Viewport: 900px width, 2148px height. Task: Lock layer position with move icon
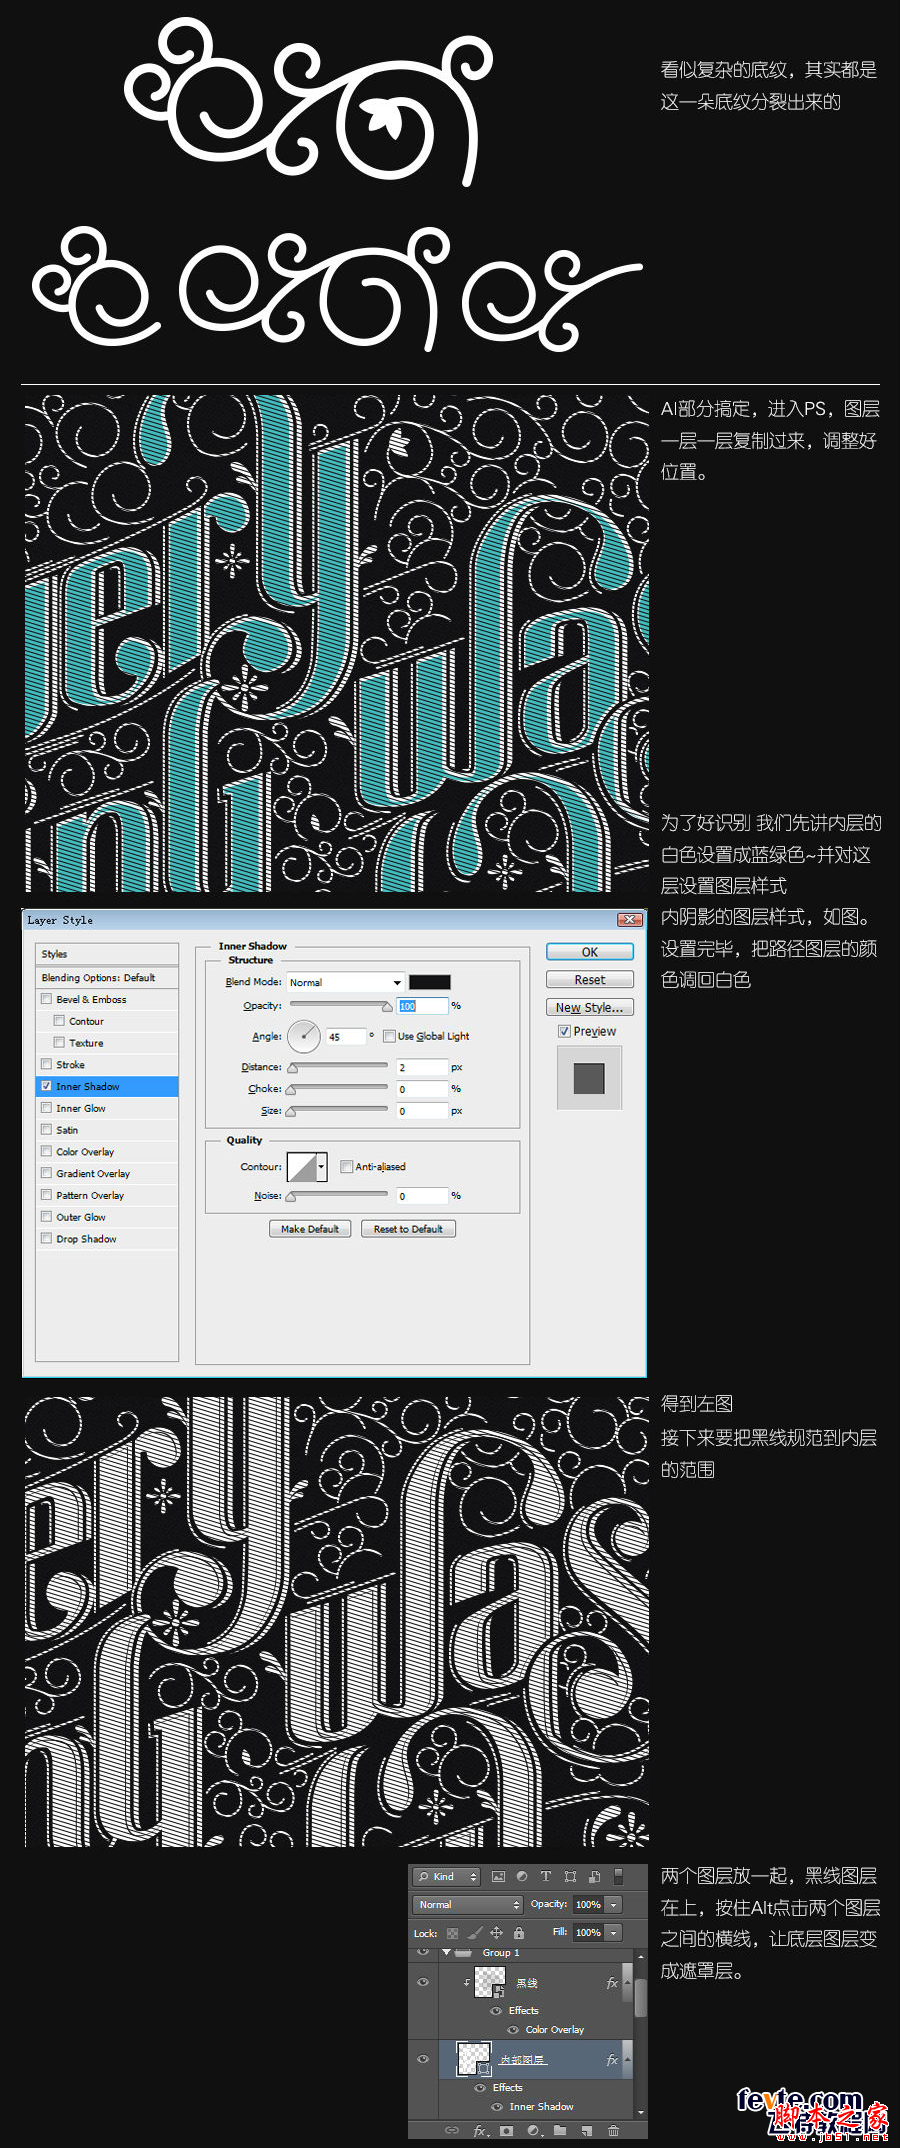(x=496, y=1933)
